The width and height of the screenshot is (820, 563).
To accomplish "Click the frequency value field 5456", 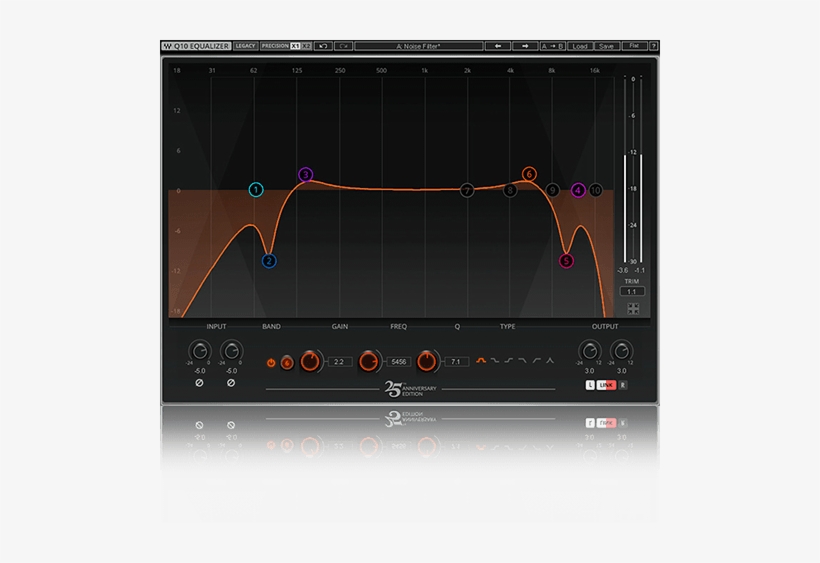I will coord(398,362).
